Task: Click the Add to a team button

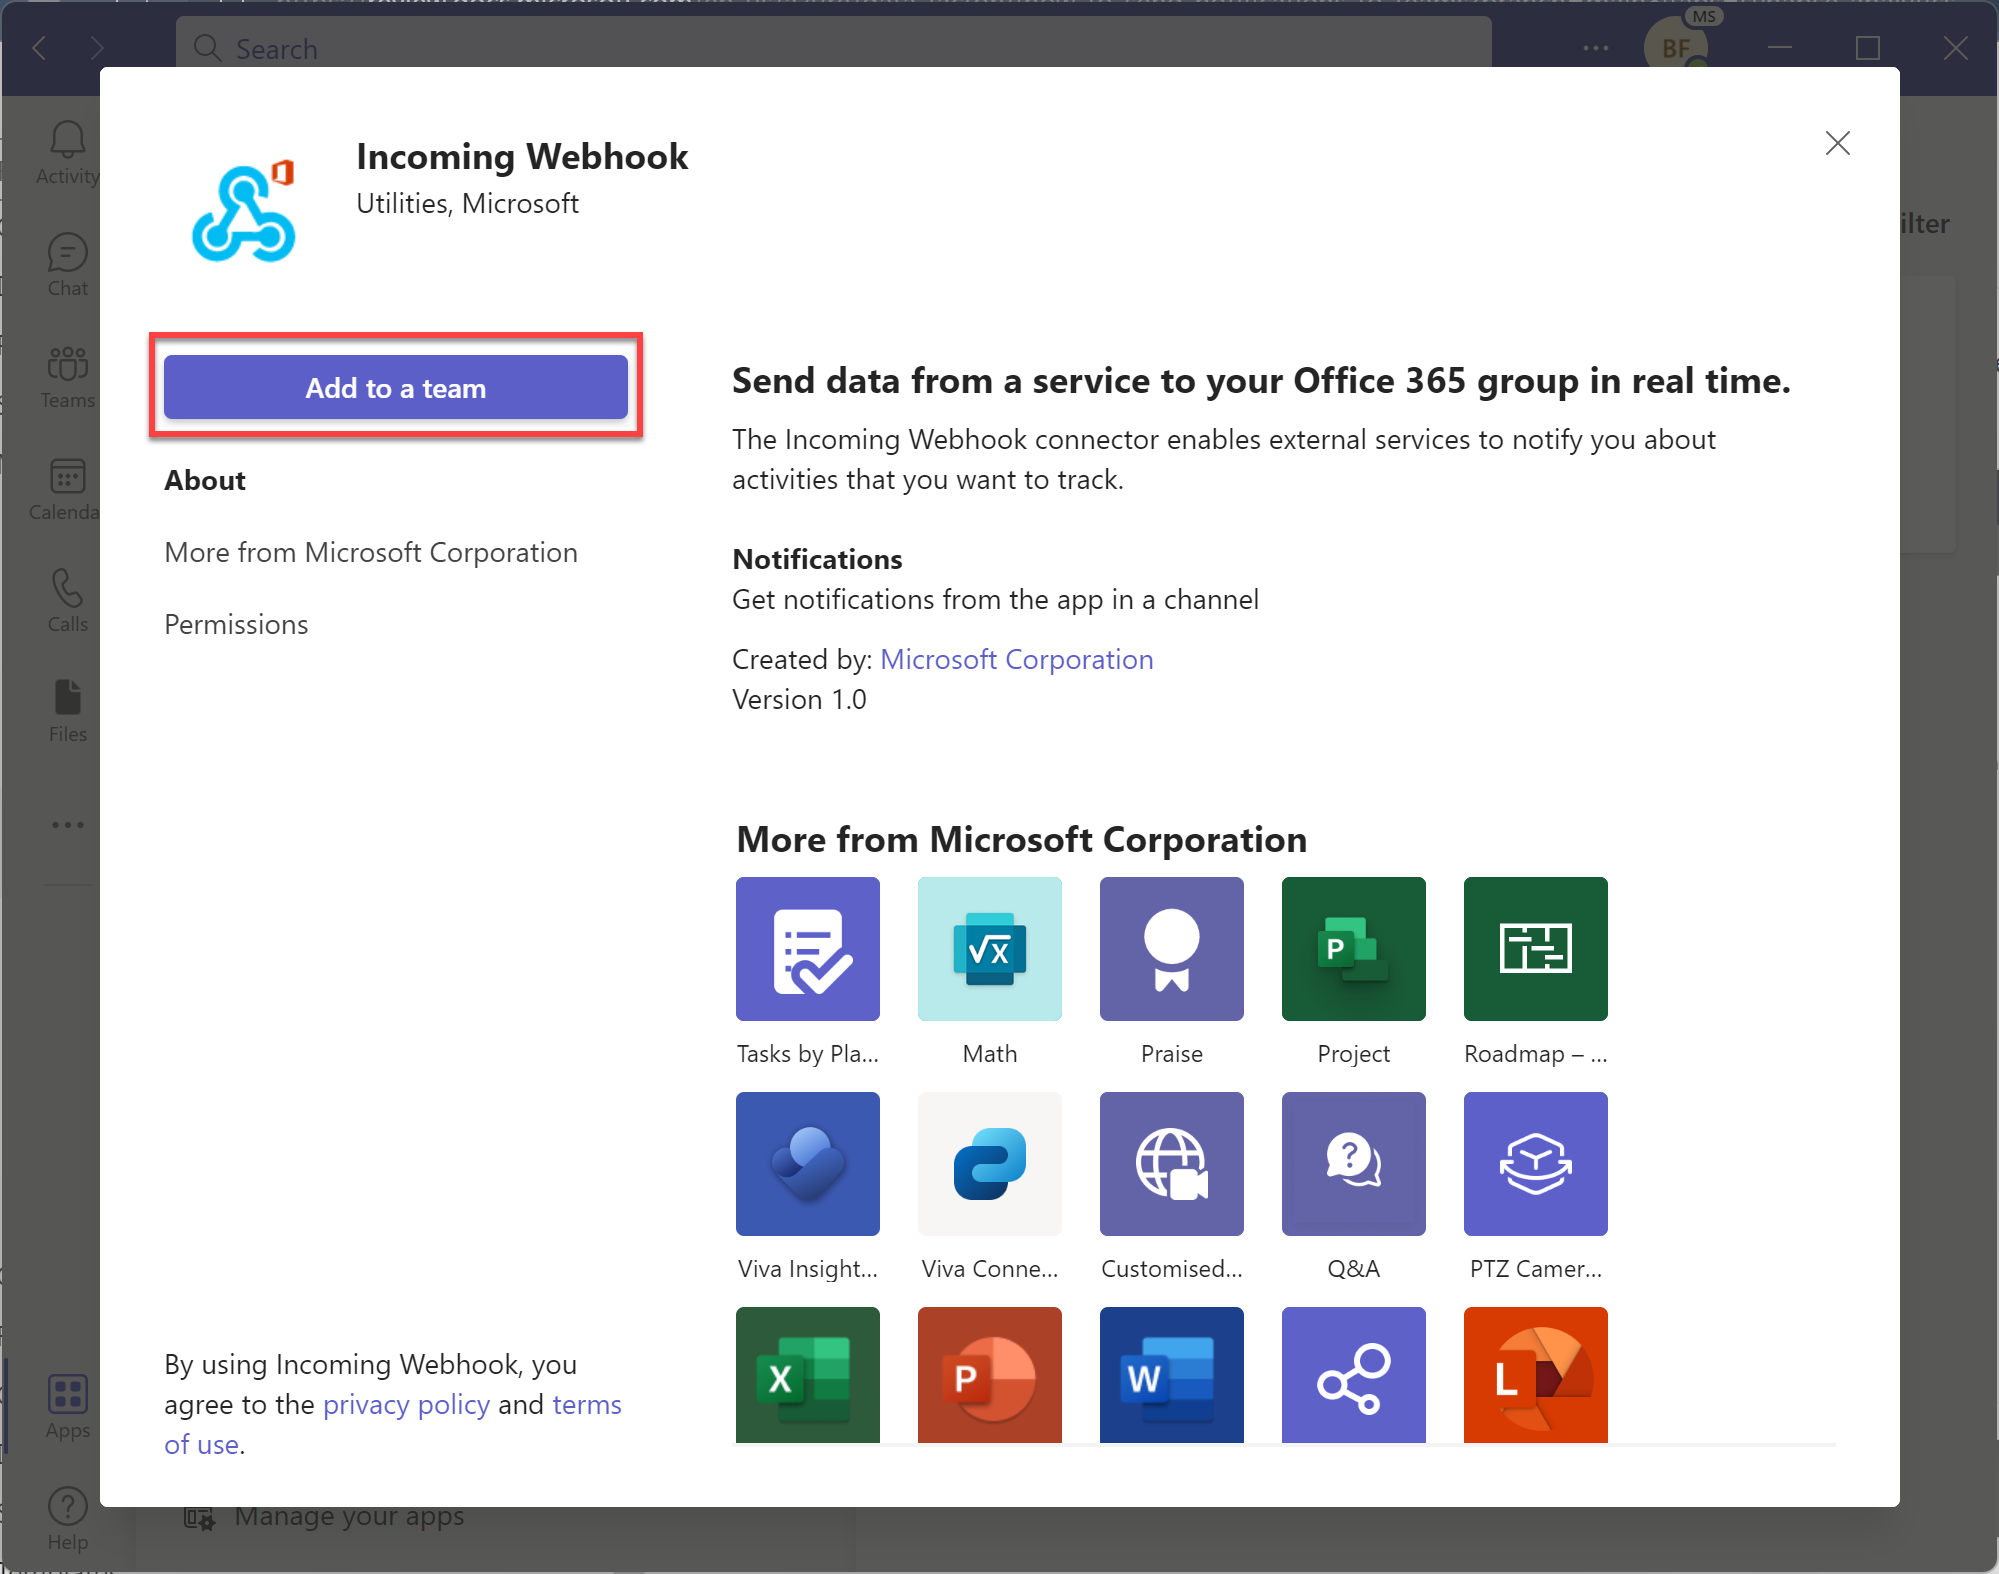Action: click(396, 388)
